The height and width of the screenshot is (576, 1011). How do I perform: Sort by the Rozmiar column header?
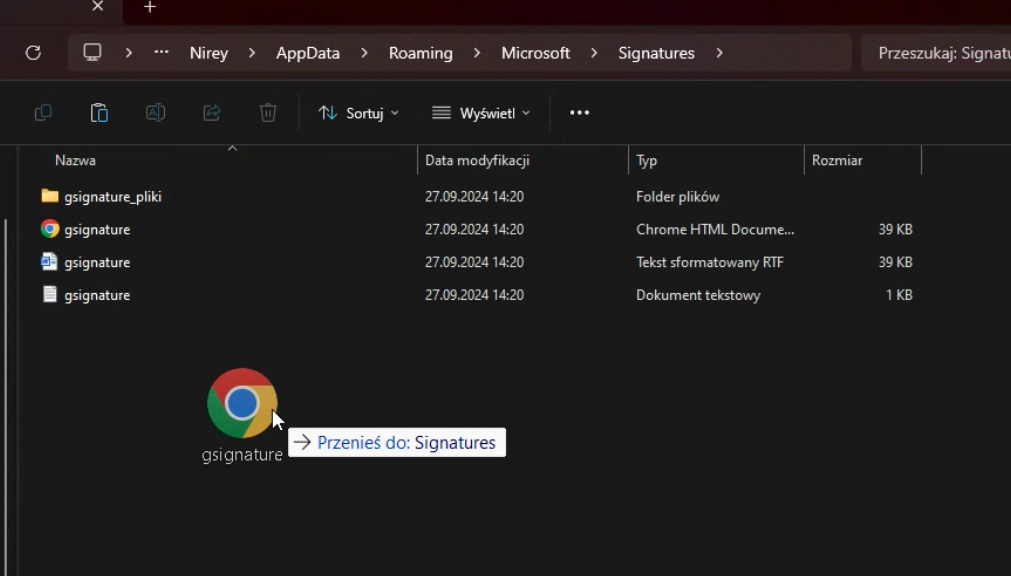coord(837,161)
